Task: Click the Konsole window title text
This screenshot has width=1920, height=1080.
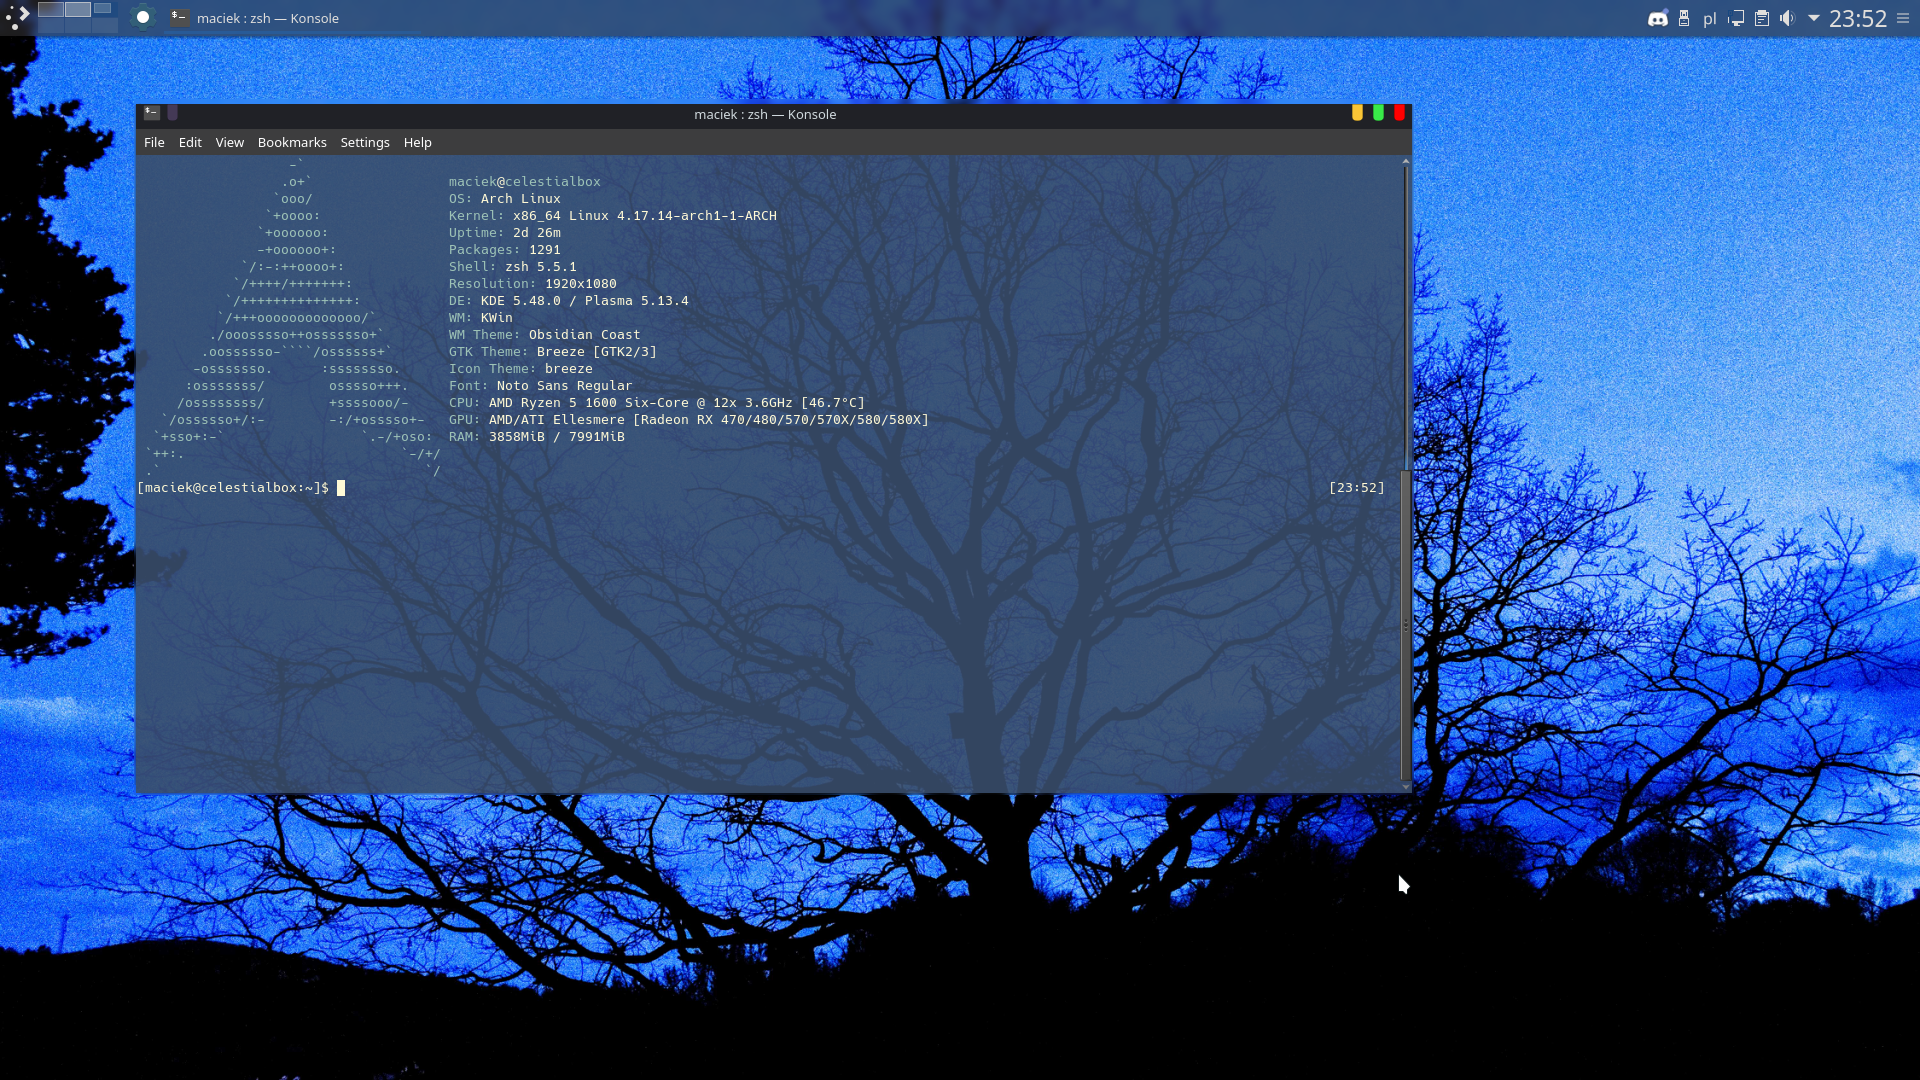Action: pos(765,114)
